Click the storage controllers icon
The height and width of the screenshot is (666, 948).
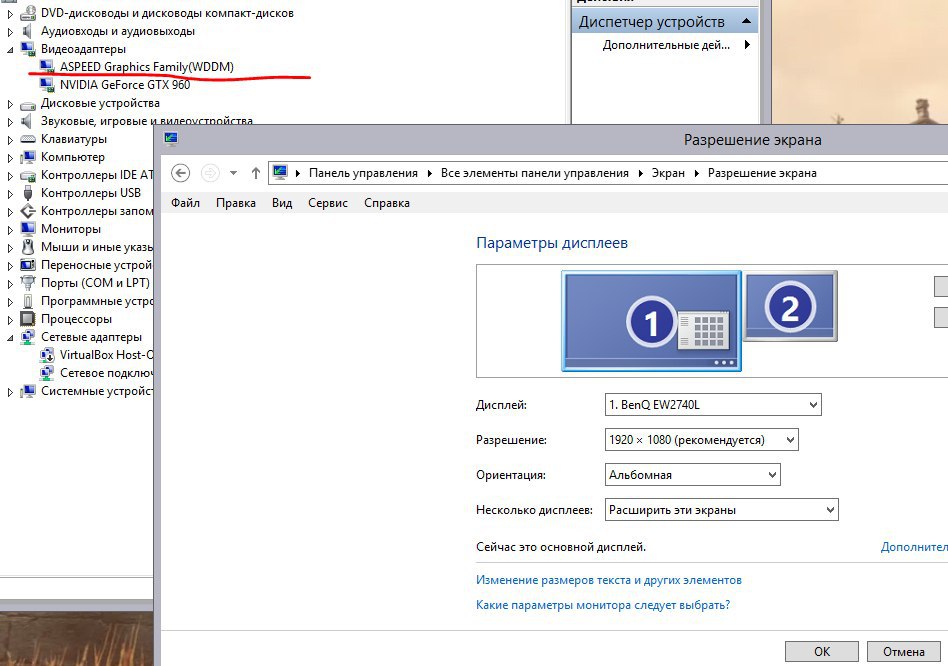pyautogui.click(x=28, y=211)
